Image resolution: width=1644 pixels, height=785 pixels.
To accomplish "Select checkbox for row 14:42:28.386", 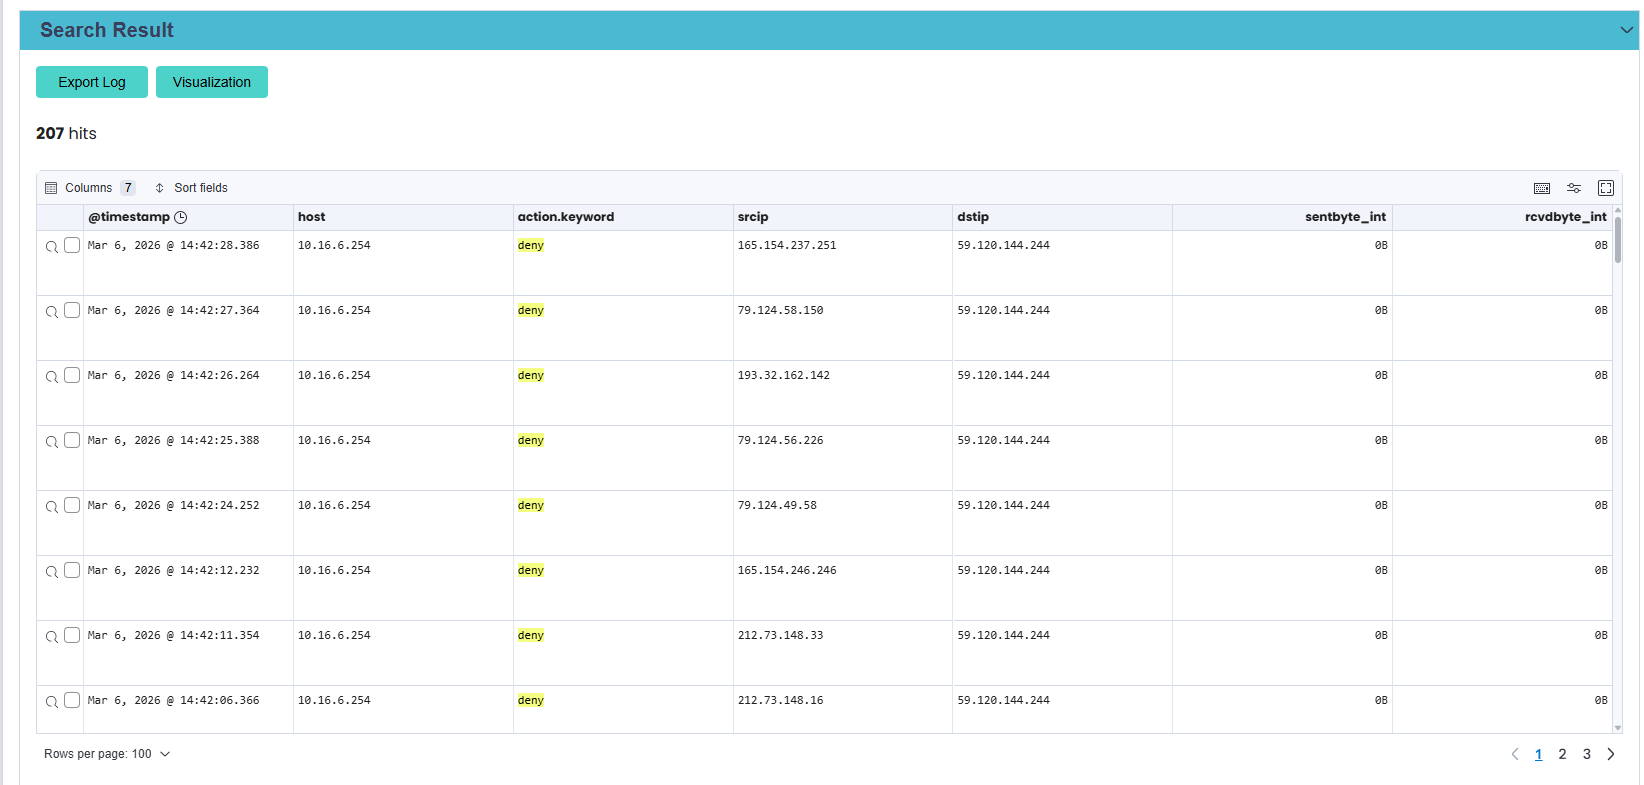I will [x=72, y=245].
